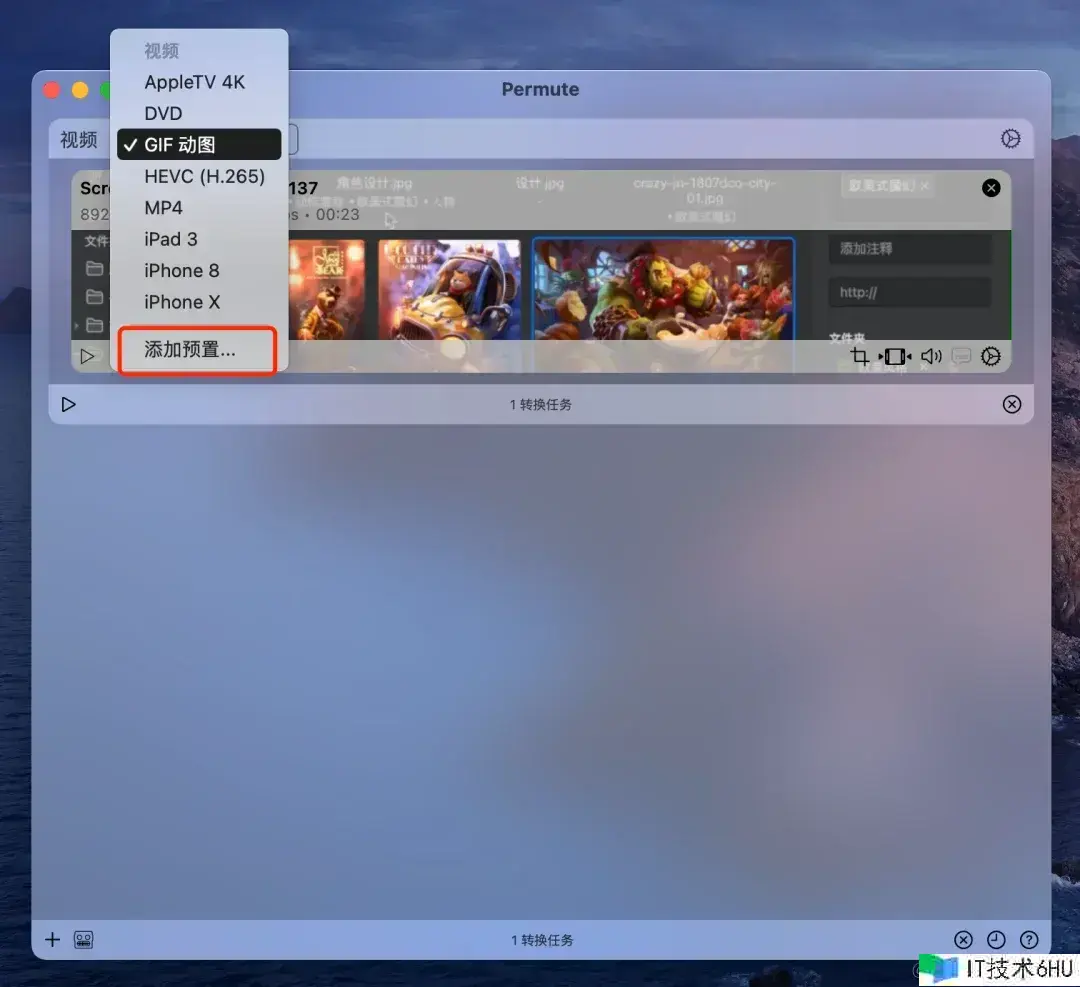
Task: Open the subtitles icon on the video item
Action: (961, 357)
